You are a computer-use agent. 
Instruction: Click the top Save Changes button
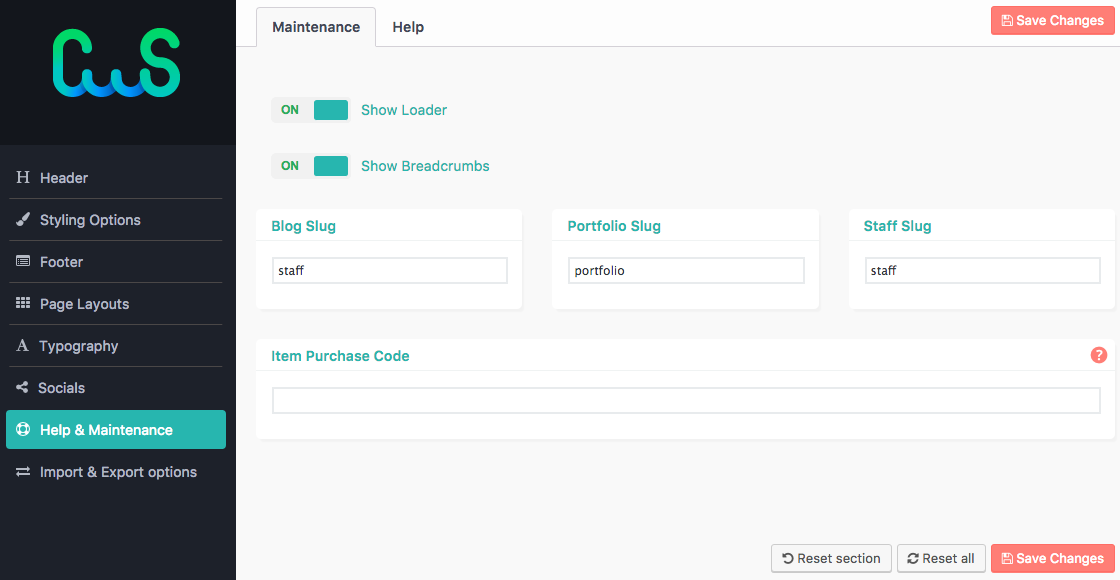click(1053, 21)
